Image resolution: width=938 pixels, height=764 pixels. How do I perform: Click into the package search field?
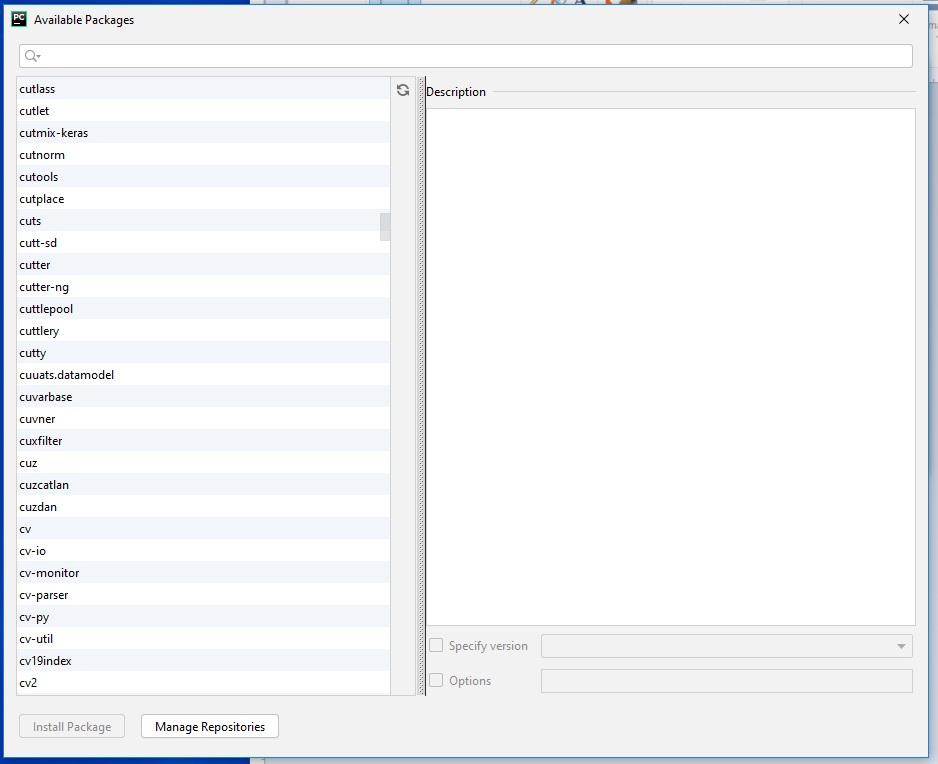click(470, 56)
